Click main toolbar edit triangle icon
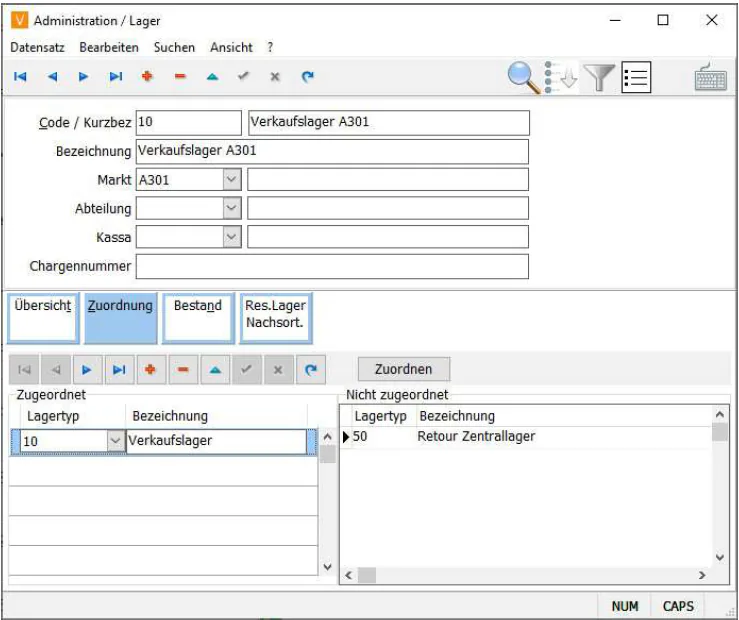This screenshot has height=620, width=739. point(213,76)
